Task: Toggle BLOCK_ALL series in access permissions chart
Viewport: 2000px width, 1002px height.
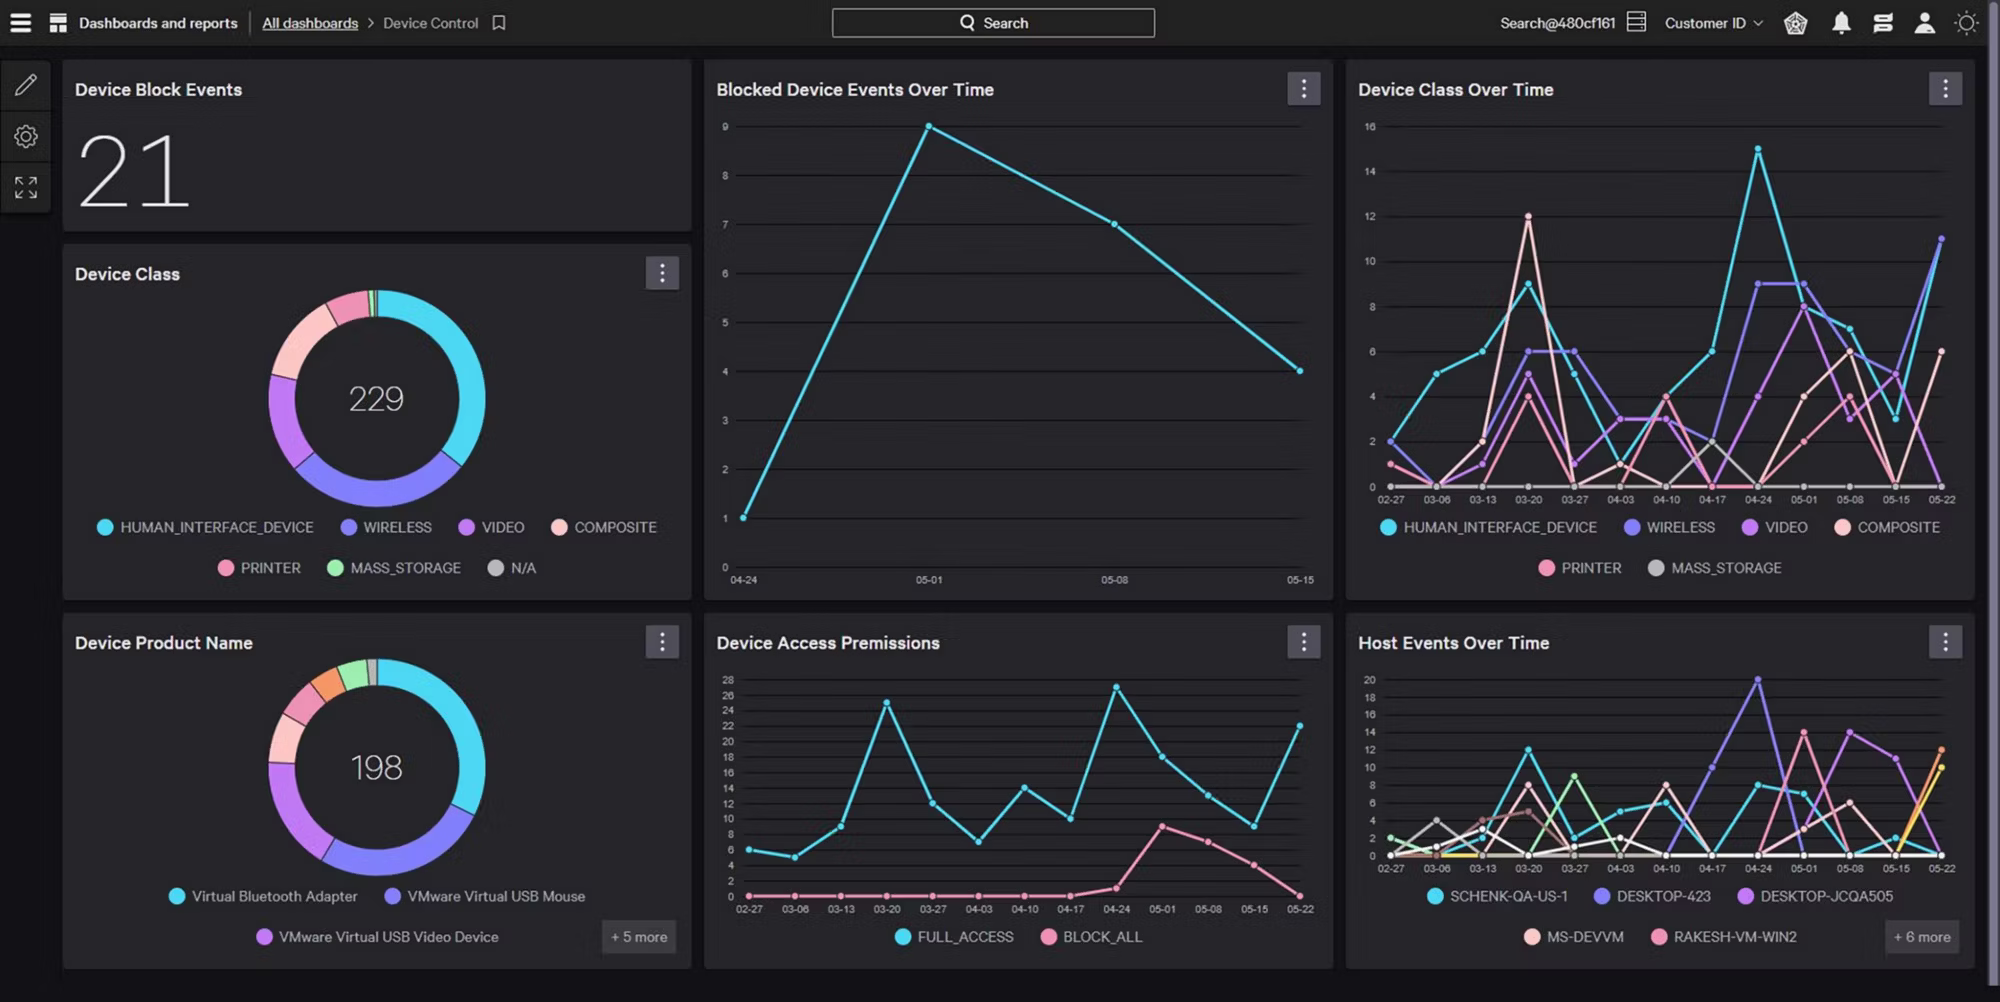Action: coord(1091,937)
